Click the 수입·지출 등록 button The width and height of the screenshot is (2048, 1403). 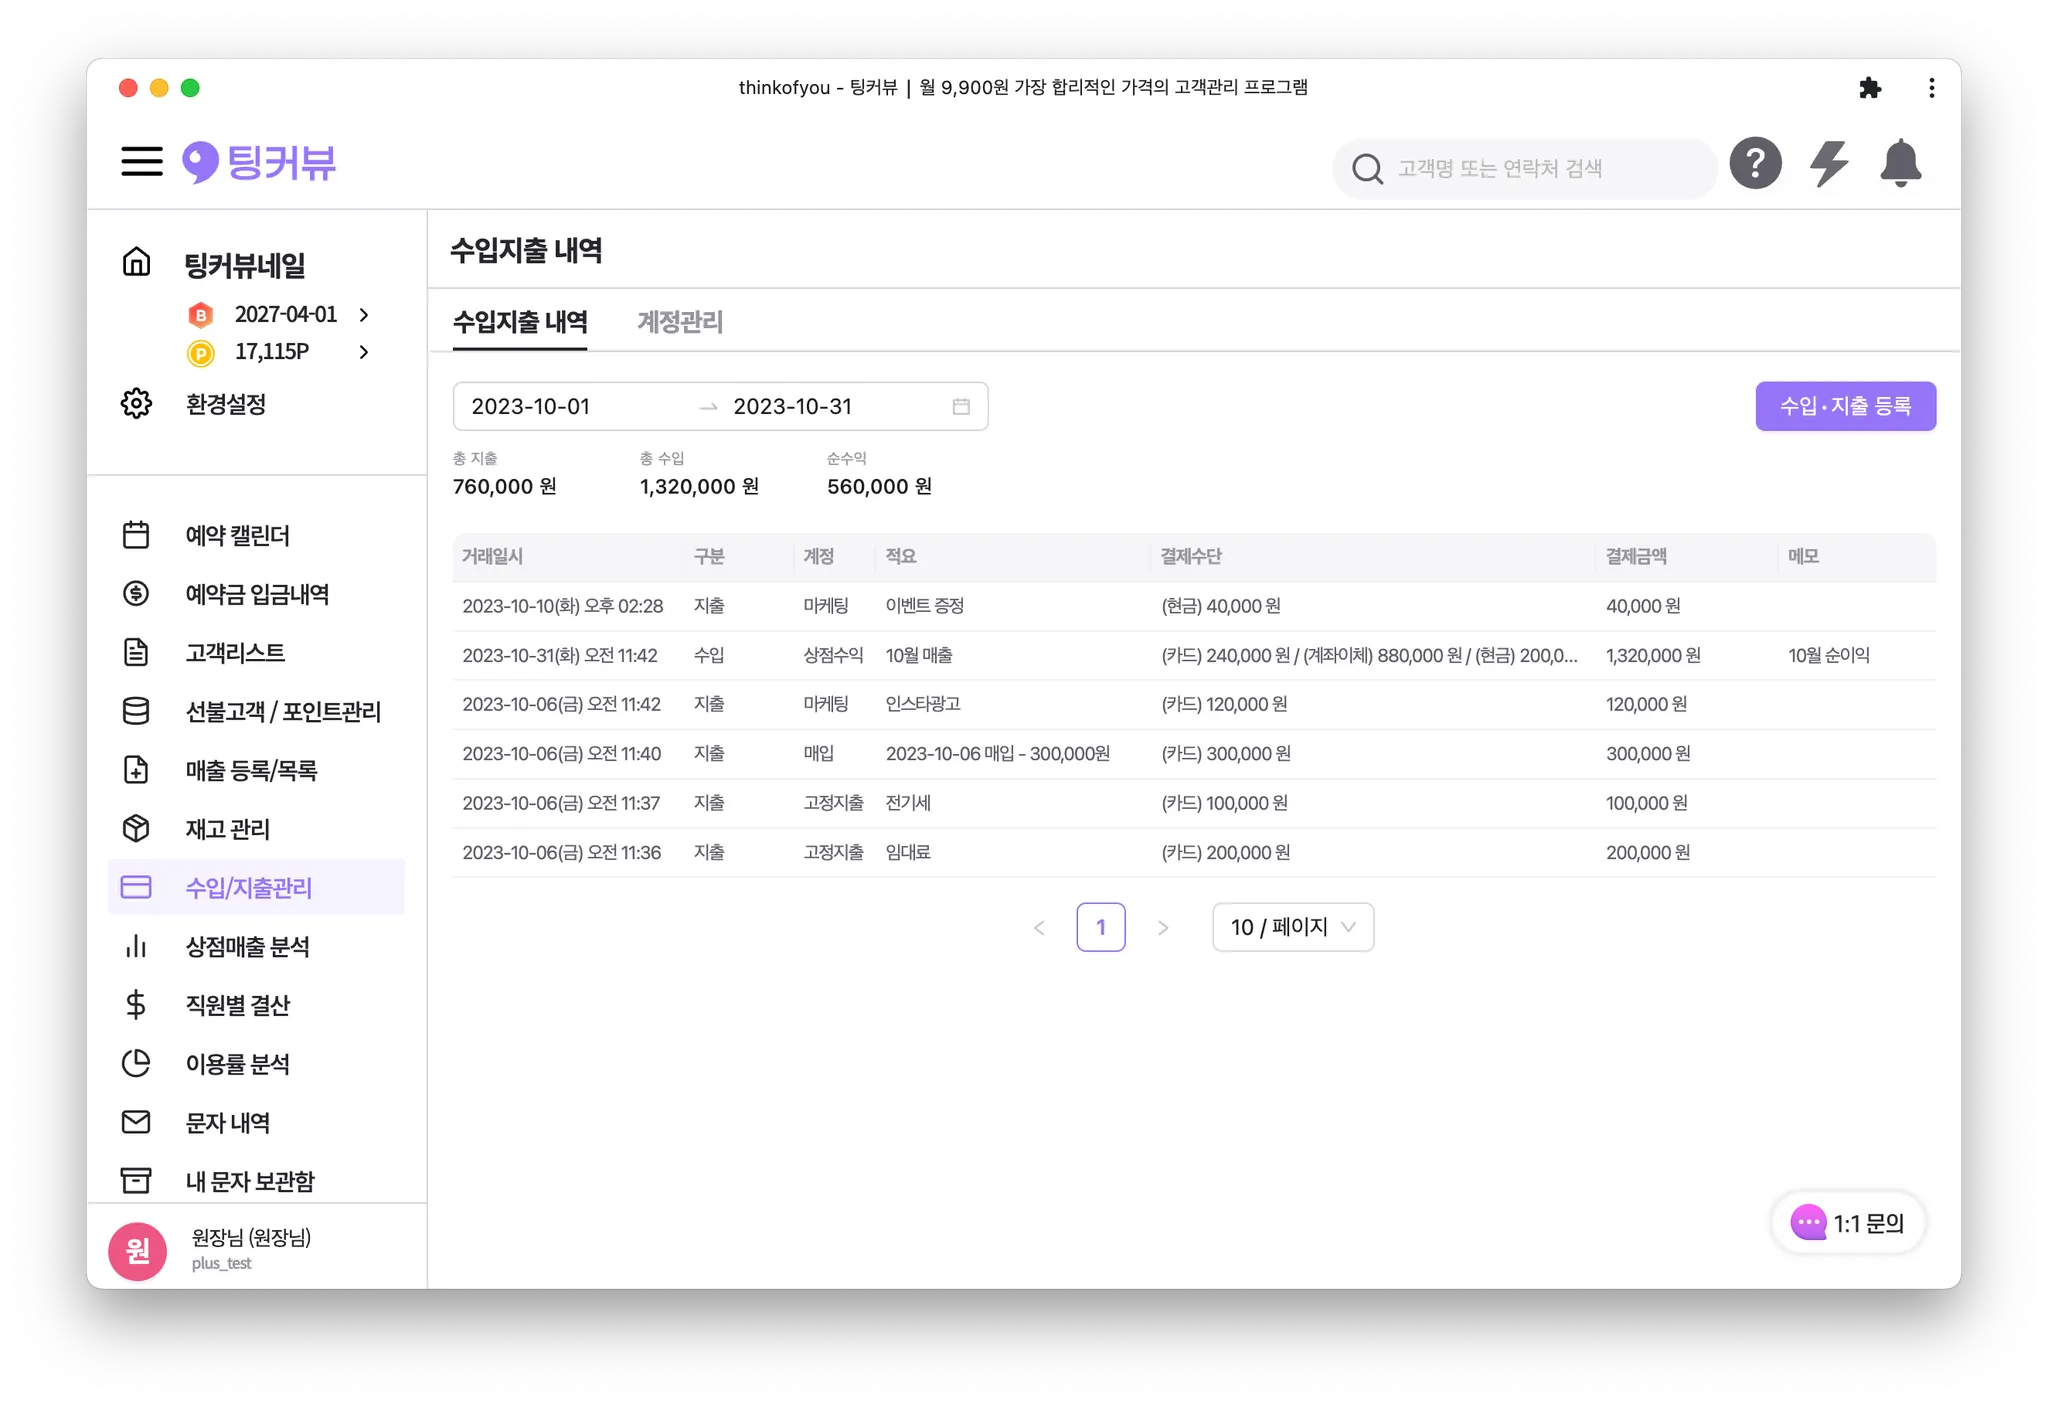pos(1845,406)
